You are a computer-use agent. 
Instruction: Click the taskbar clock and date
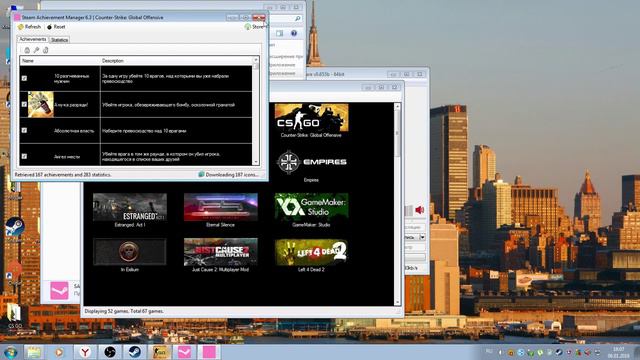(x=618, y=352)
